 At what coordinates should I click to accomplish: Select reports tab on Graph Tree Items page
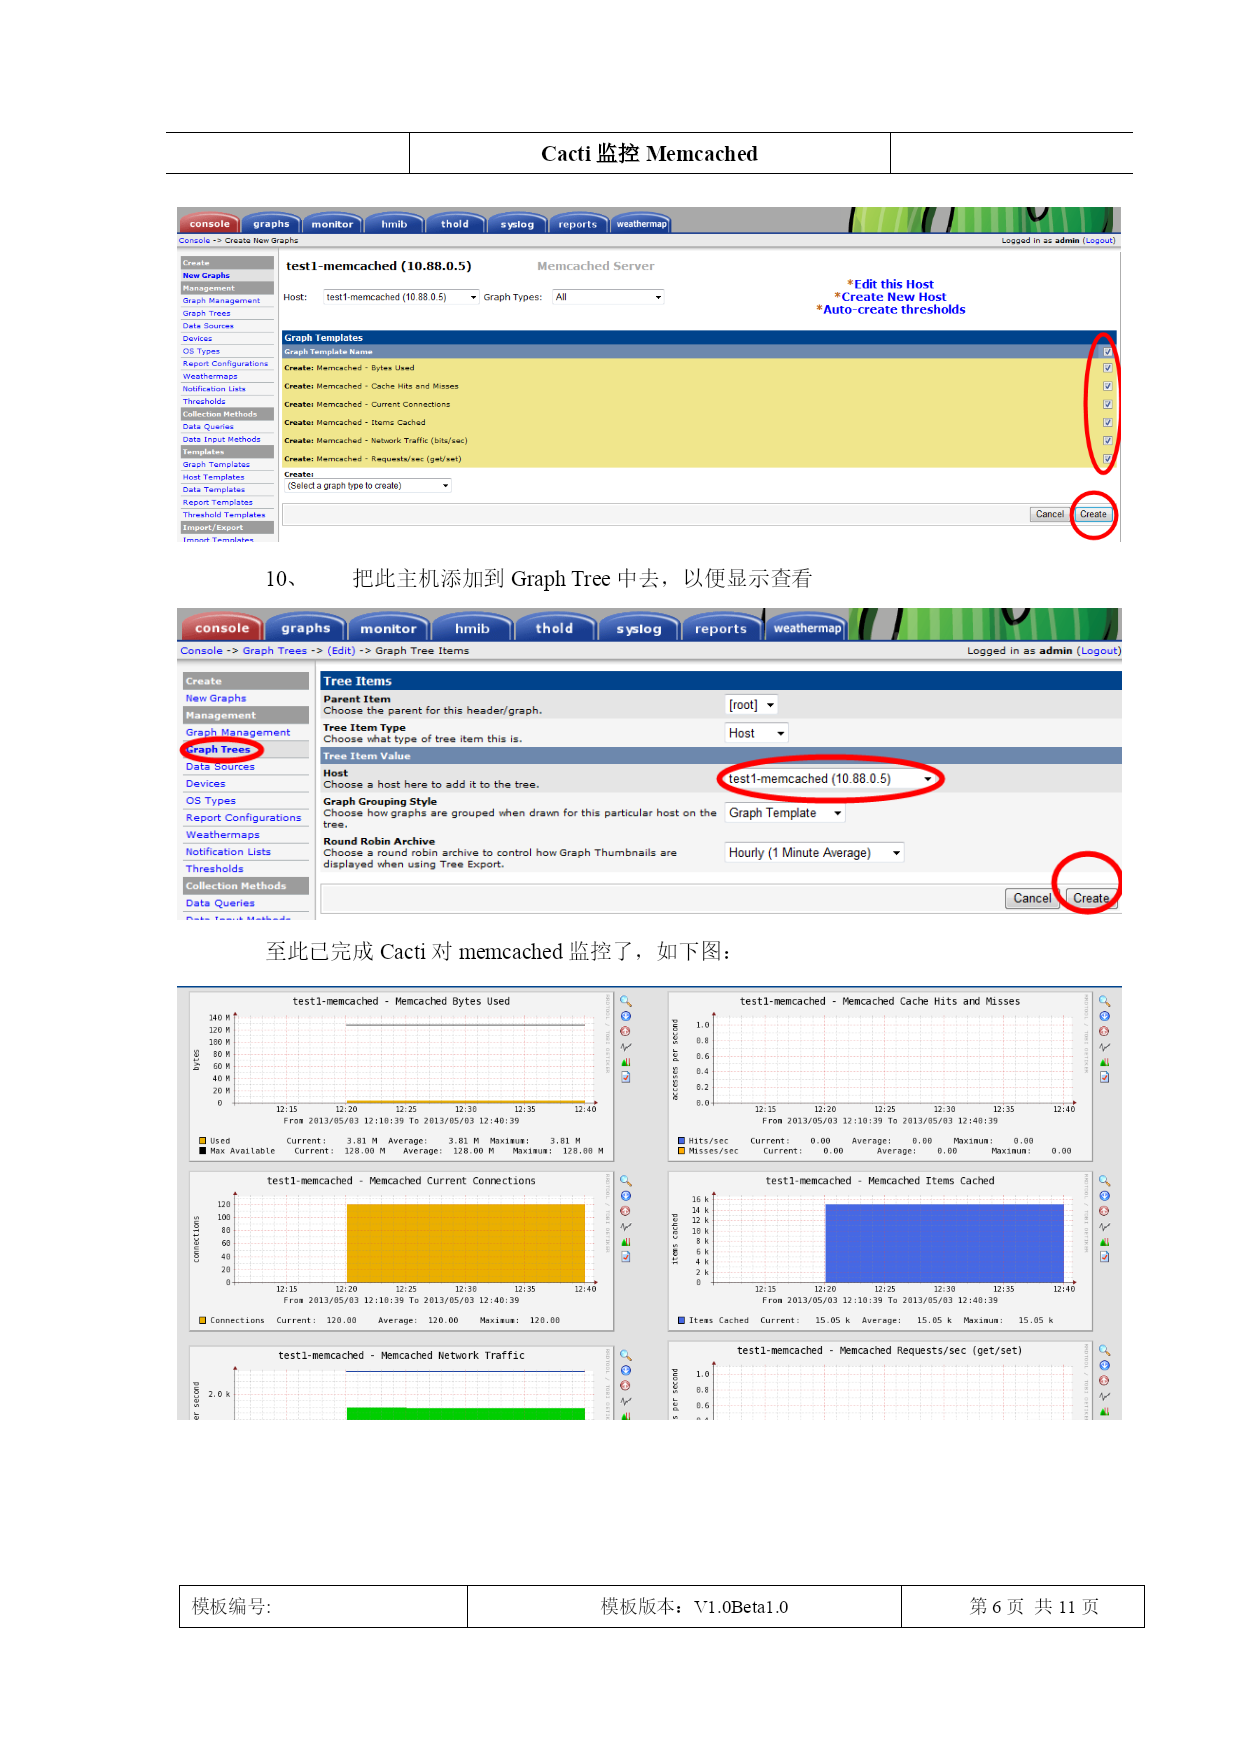point(721,628)
